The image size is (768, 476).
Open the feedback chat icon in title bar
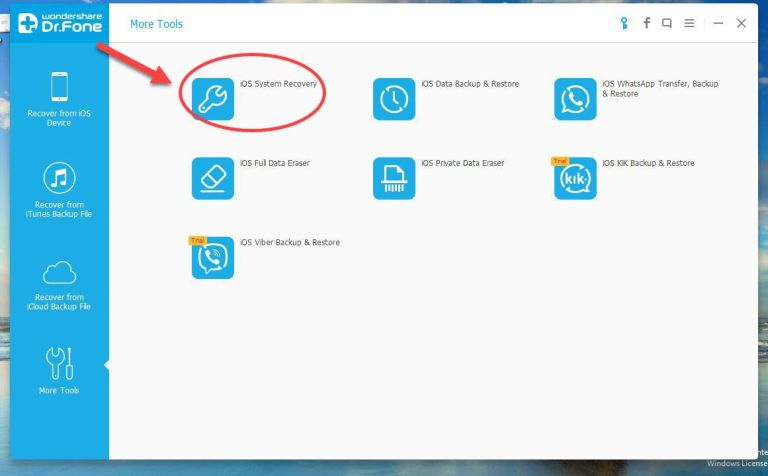click(667, 23)
